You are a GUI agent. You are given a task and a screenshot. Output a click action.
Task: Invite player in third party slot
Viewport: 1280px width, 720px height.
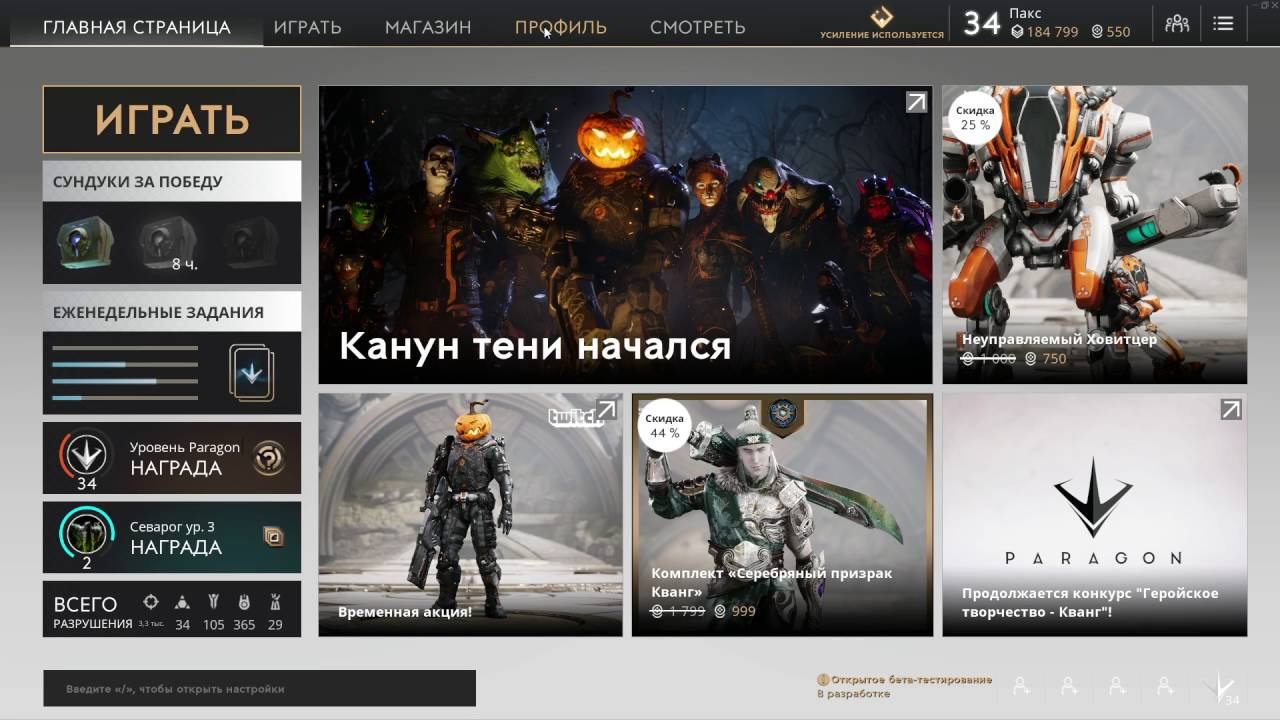(x=1117, y=687)
